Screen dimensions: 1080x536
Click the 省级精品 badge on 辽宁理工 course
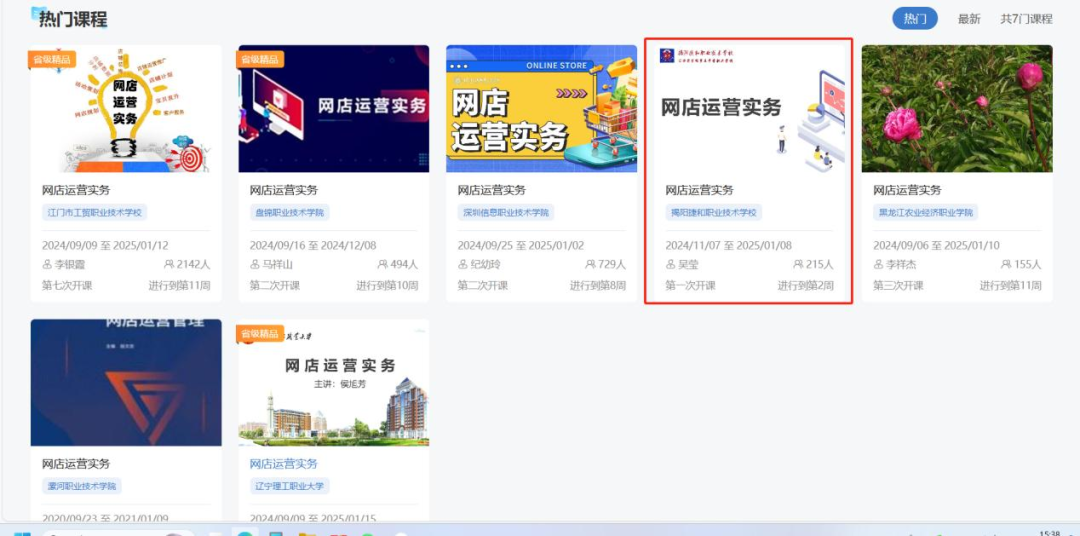pyautogui.click(x=260, y=333)
